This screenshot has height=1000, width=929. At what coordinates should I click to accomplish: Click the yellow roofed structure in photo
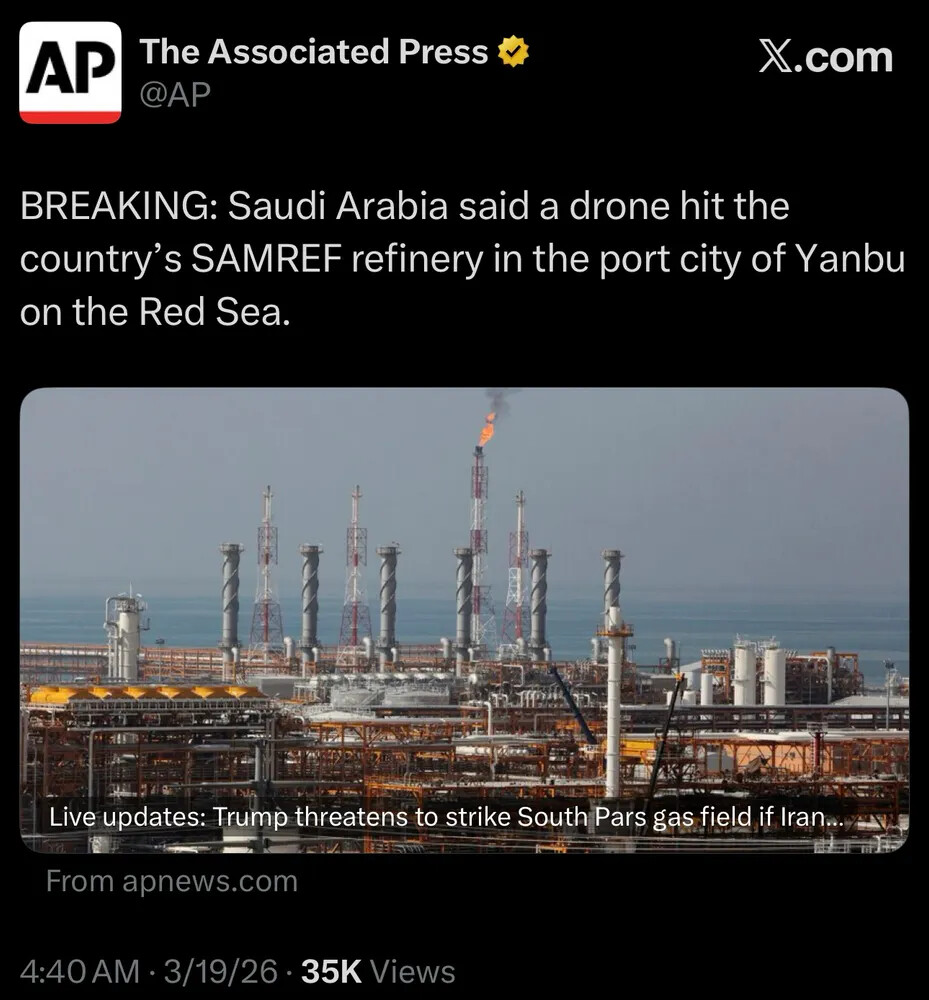pos(147,693)
